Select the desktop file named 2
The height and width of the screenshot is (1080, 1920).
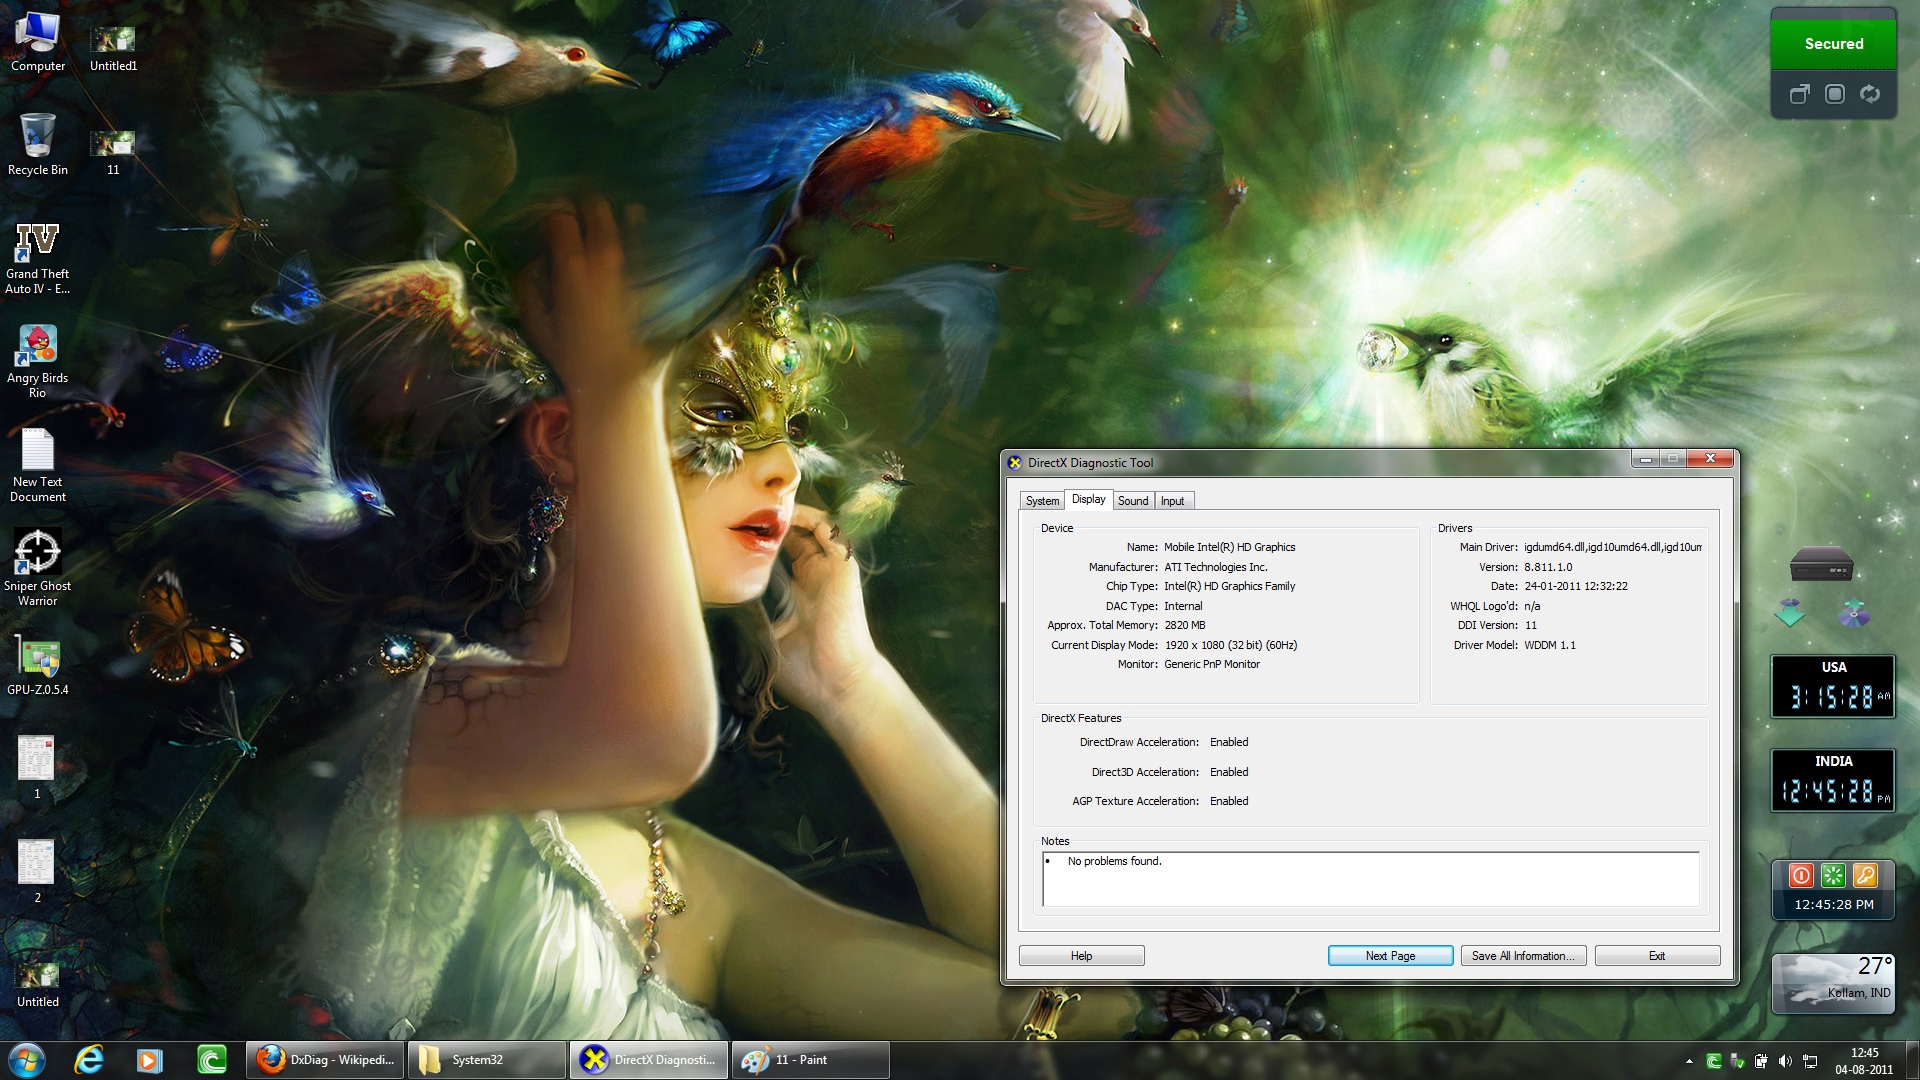pos(37,872)
